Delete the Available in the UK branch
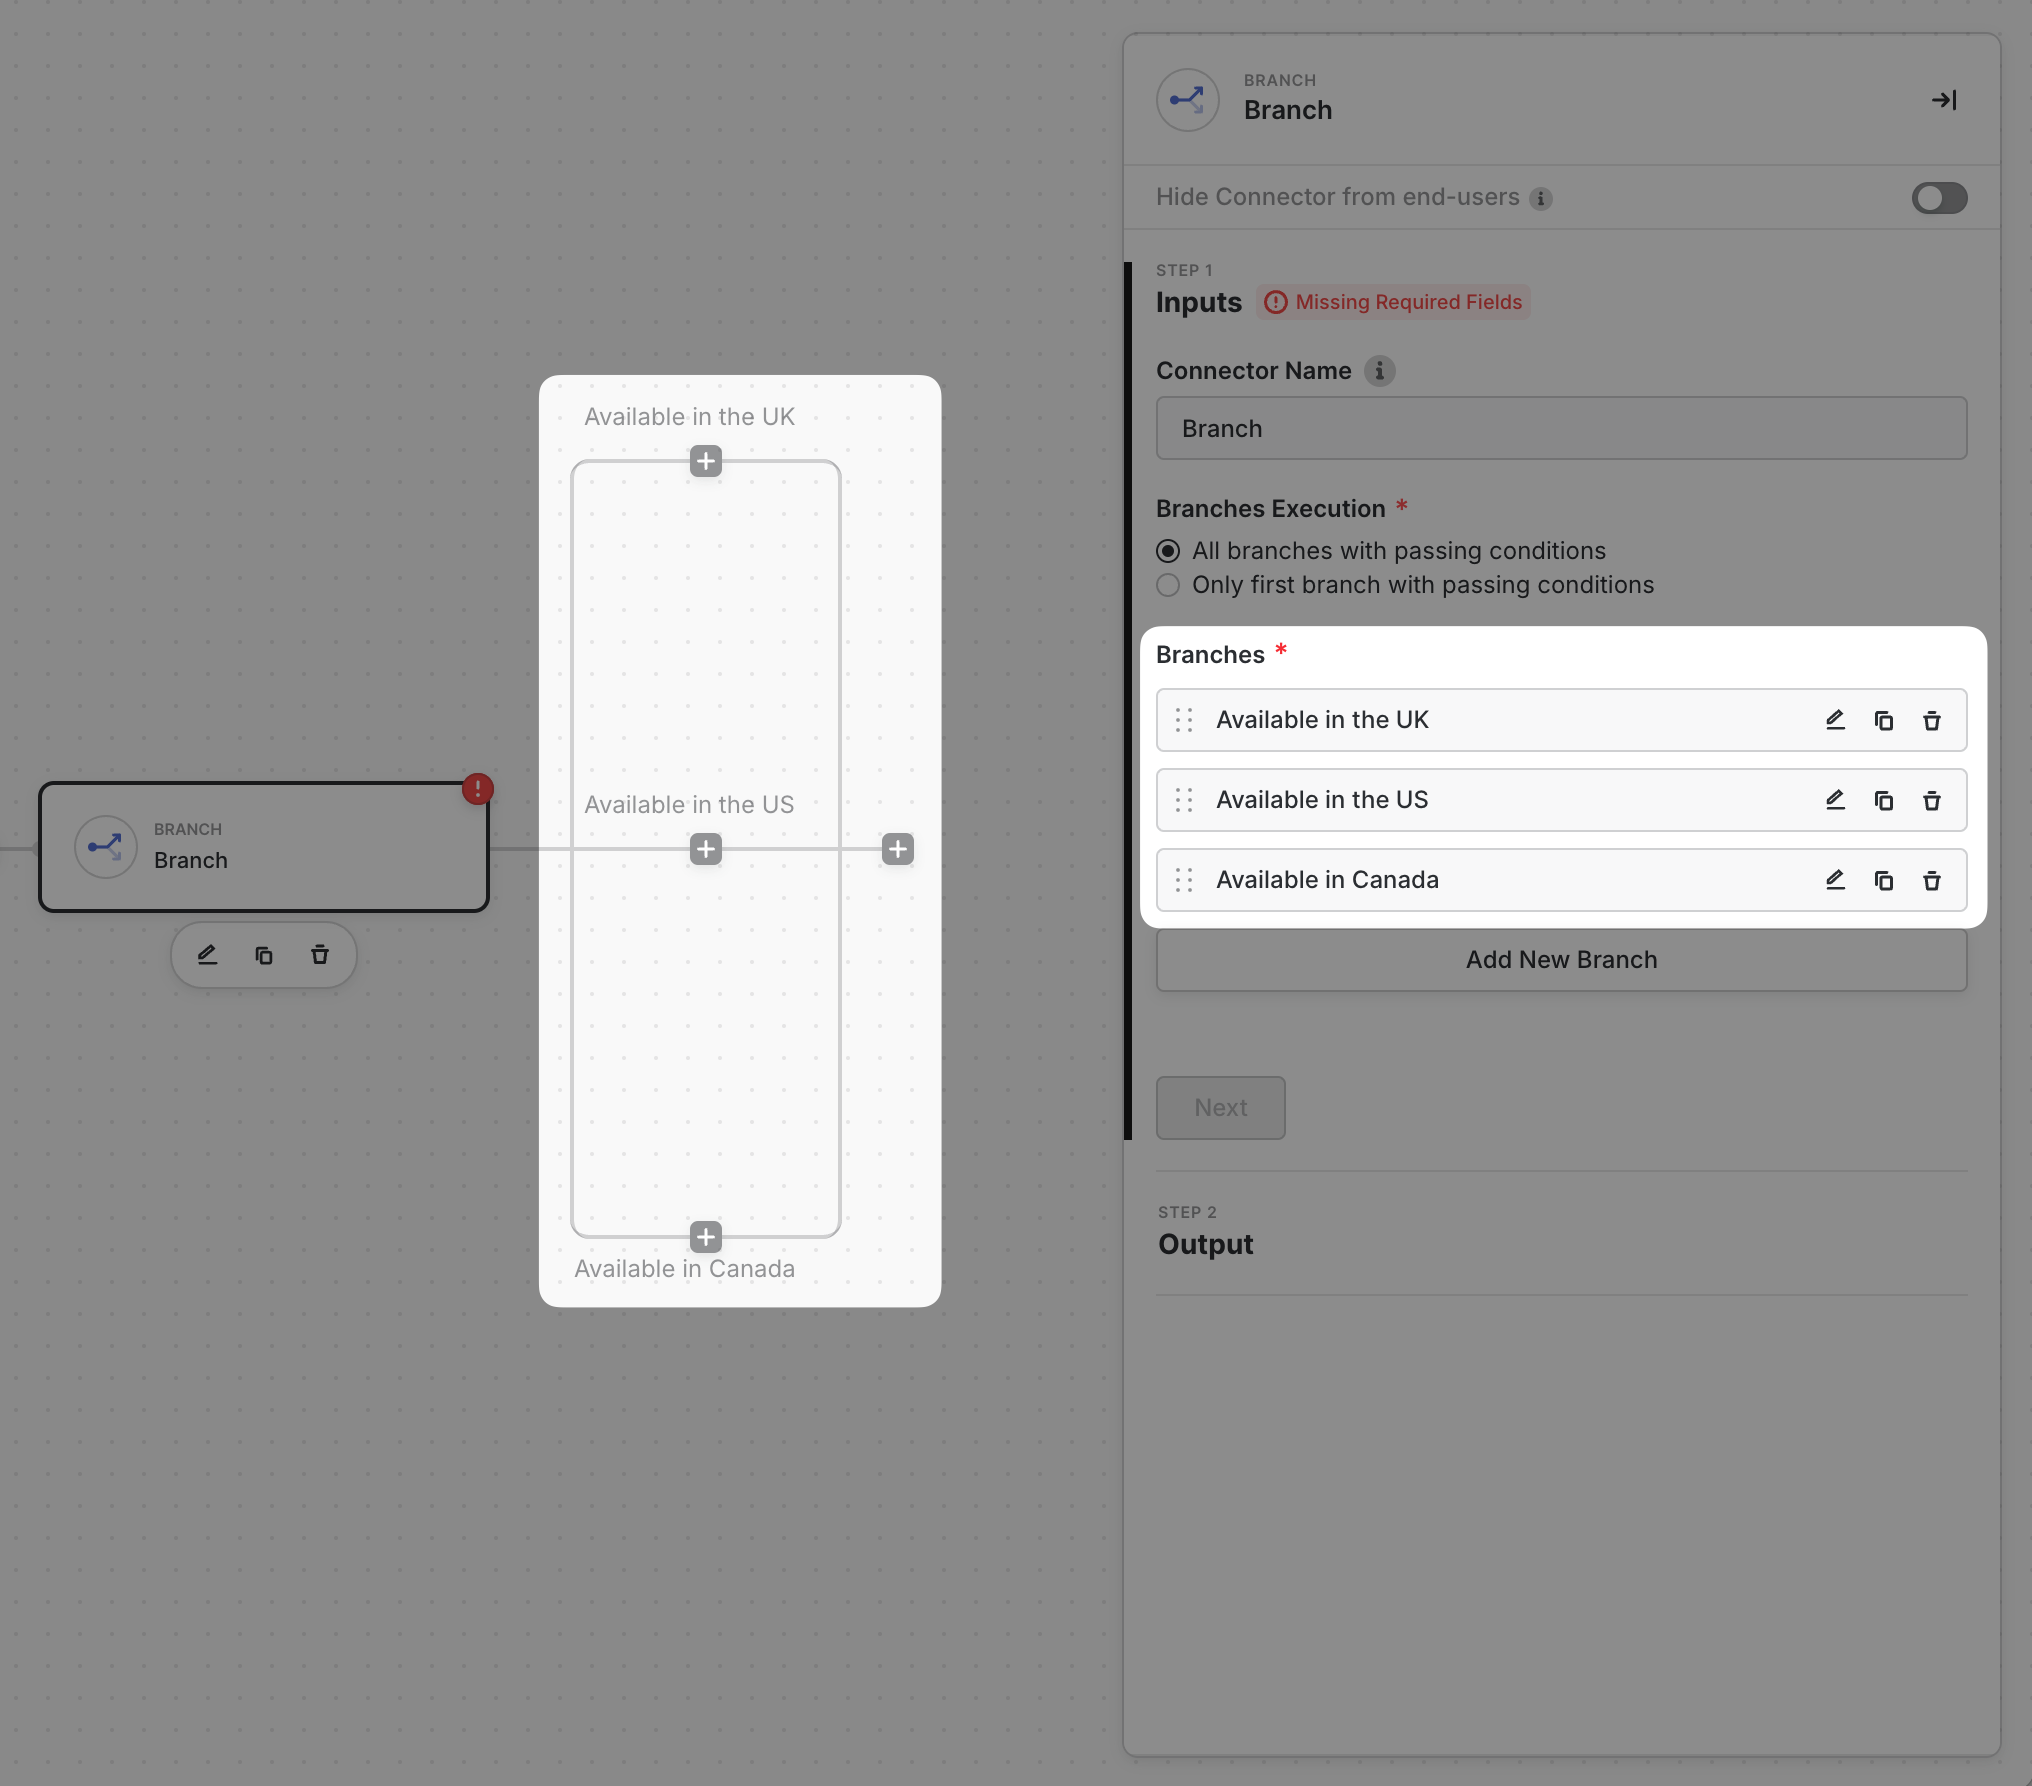This screenshot has height=1786, width=2032. point(1931,720)
